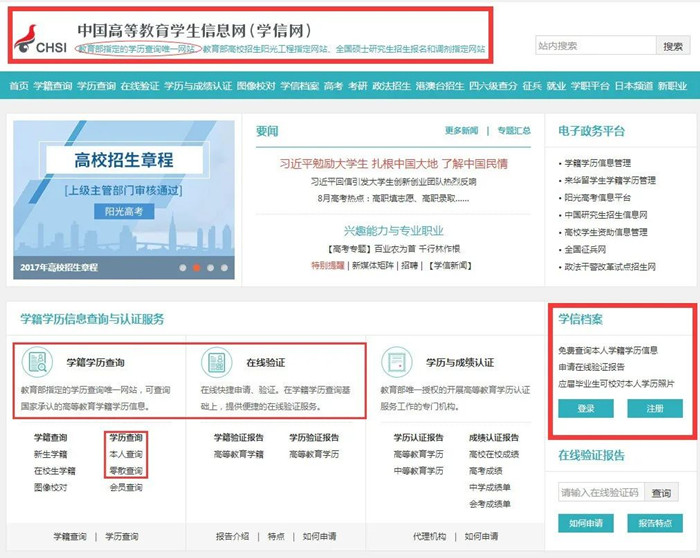Open 政法干警改革试点招生网 link
The height and width of the screenshot is (558, 700).
[610, 267]
